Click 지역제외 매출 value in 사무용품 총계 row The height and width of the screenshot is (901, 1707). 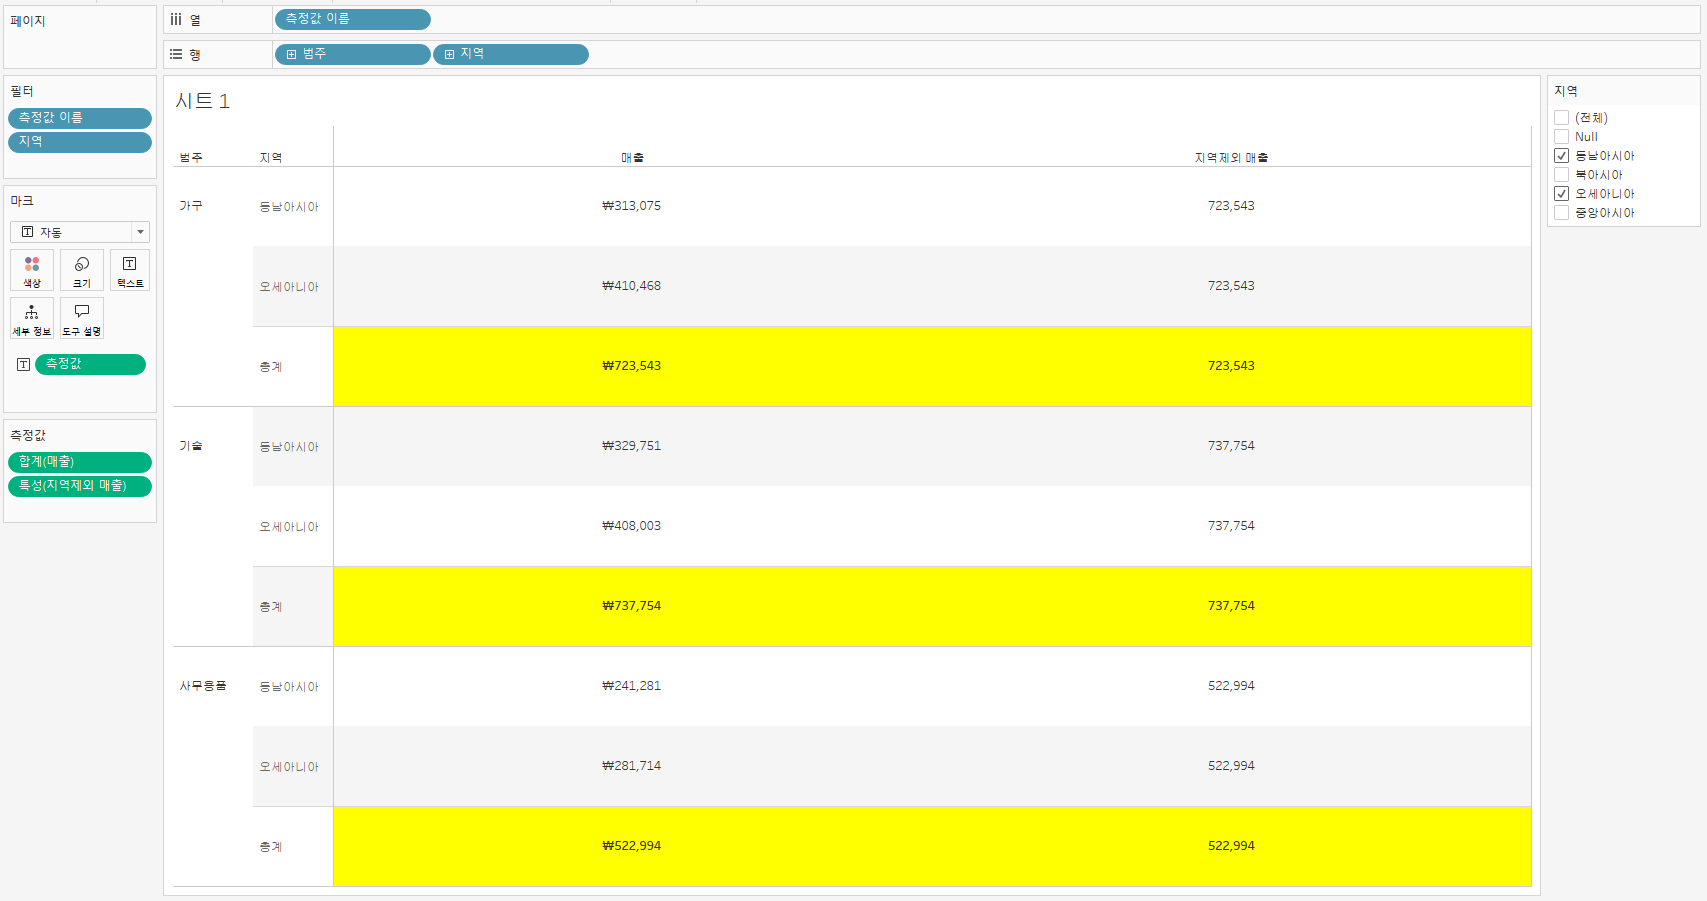pyautogui.click(x=1231, y=846)
